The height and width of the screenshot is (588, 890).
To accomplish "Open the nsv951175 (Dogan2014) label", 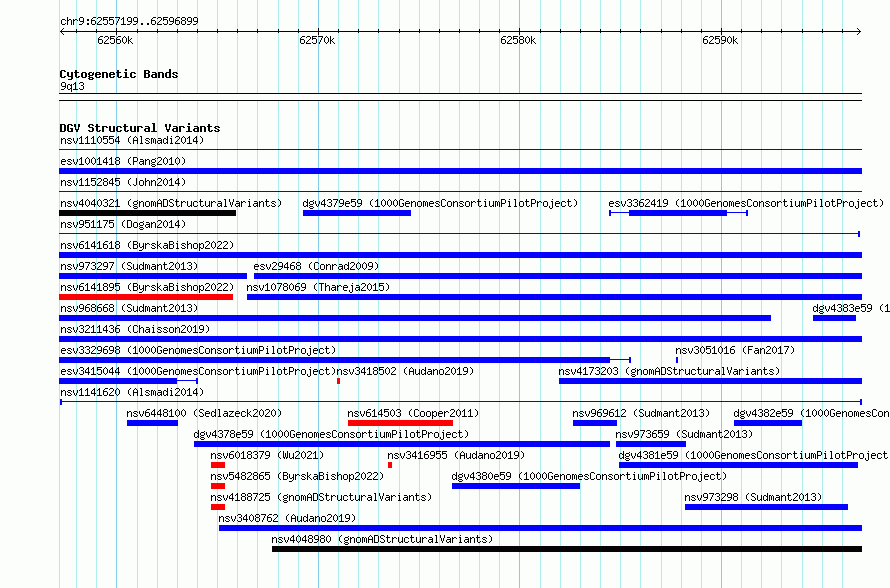I will 123,224.
